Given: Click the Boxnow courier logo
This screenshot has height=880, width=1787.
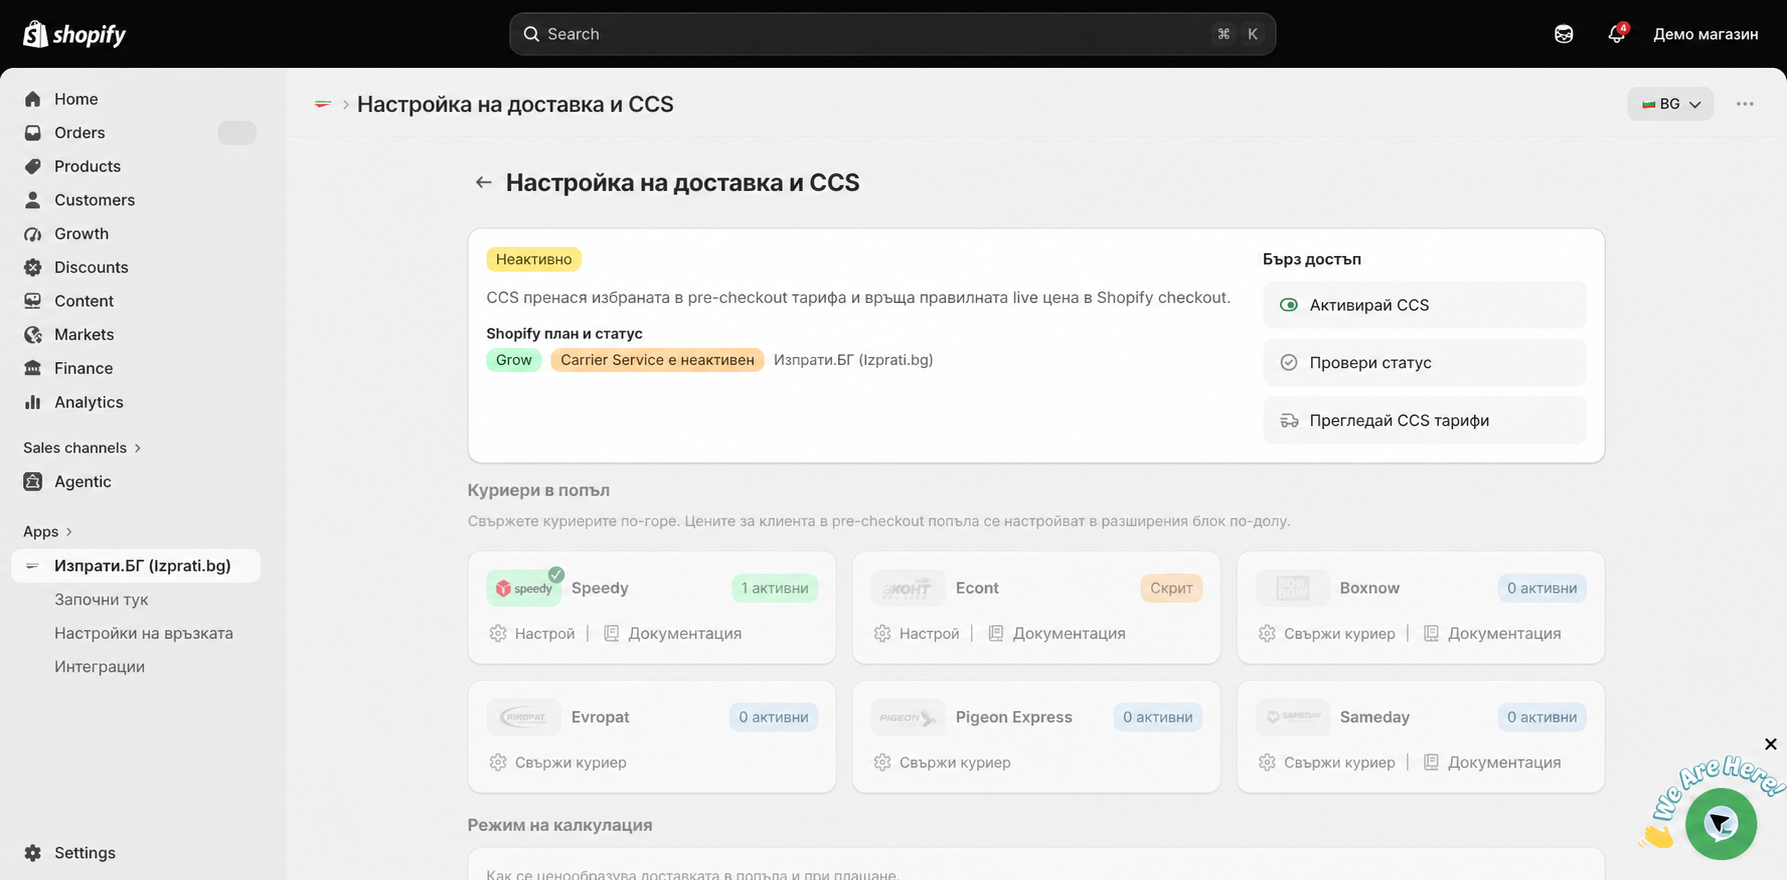Looking at the screenshot, I should coord(1292,588).
